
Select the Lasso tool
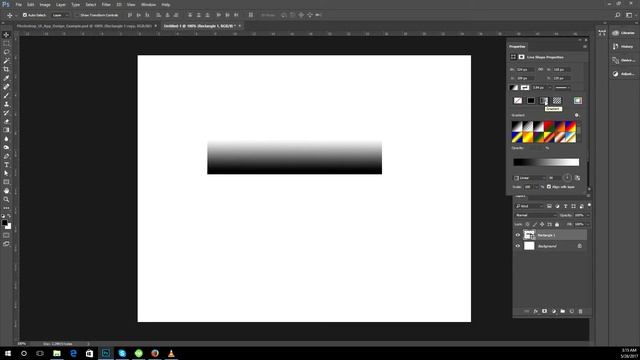click(x=6, y=52)
